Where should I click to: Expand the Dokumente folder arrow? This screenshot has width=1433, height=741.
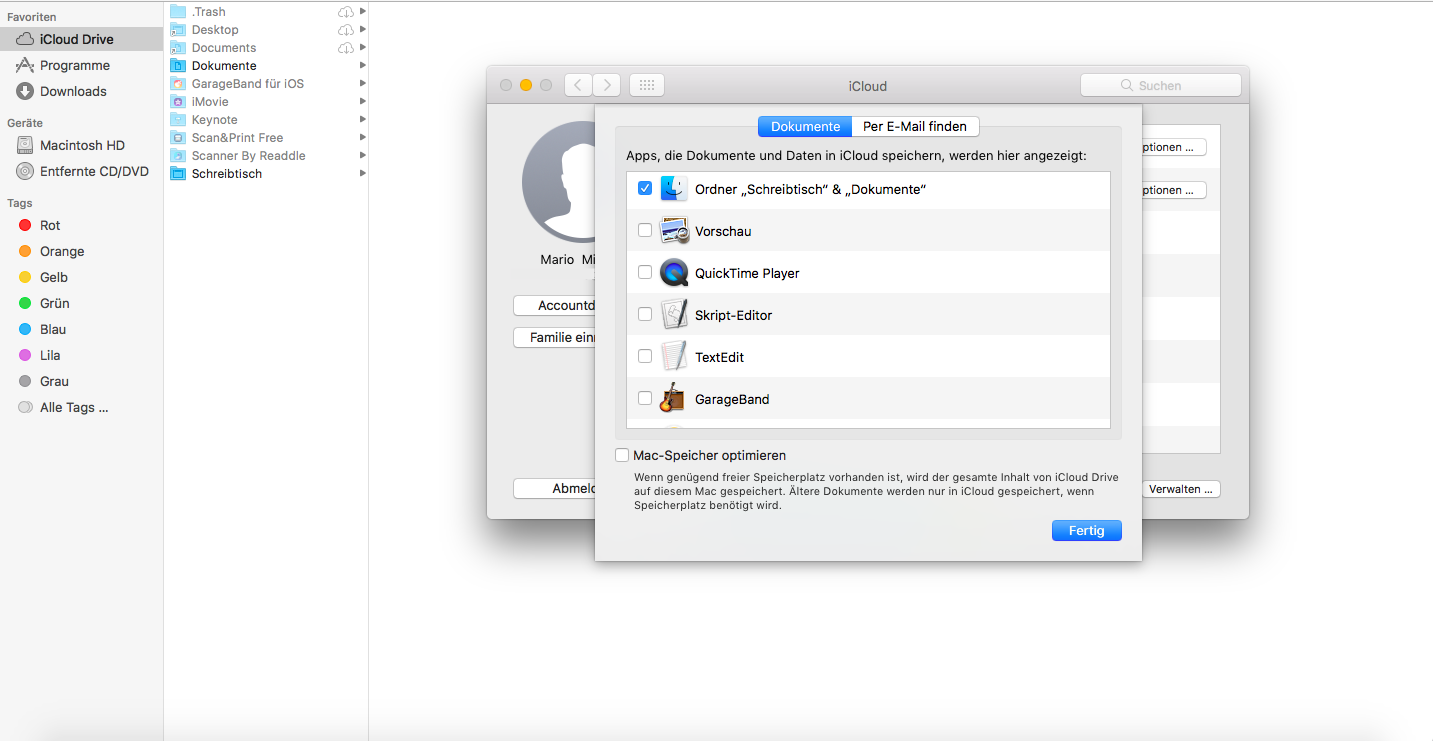click(362, 66)
